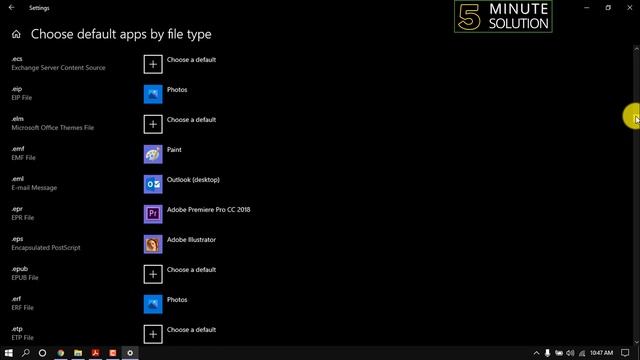Click scrollbar up arrow
Viewport: 640px width, 360px height.
click(x=636, y=49)
